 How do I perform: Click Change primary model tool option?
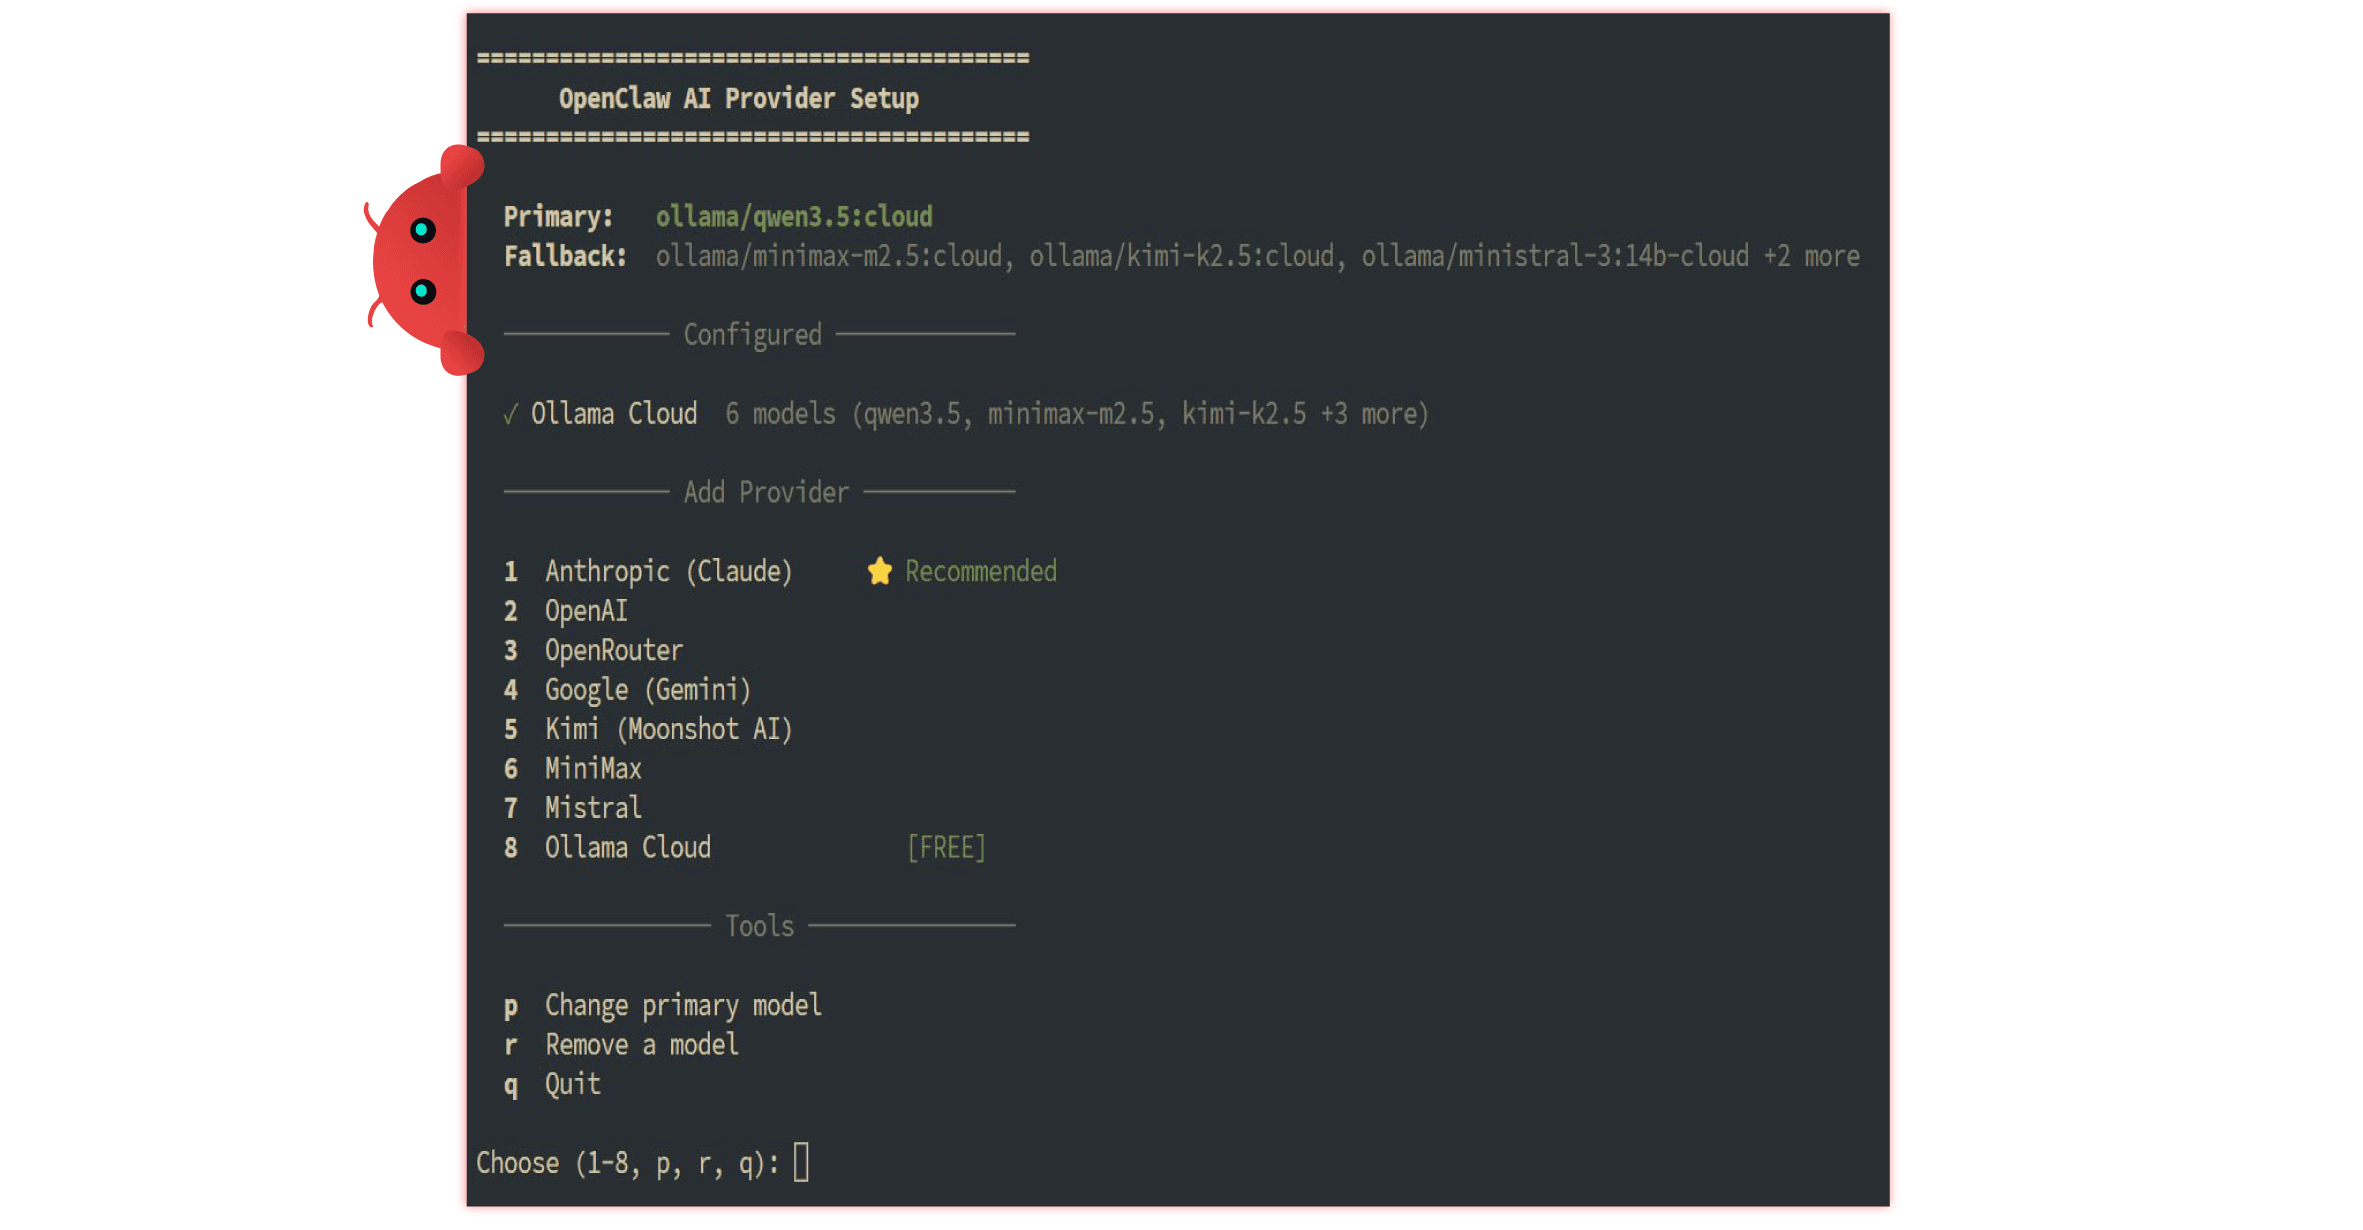[x=683, y=1005]
